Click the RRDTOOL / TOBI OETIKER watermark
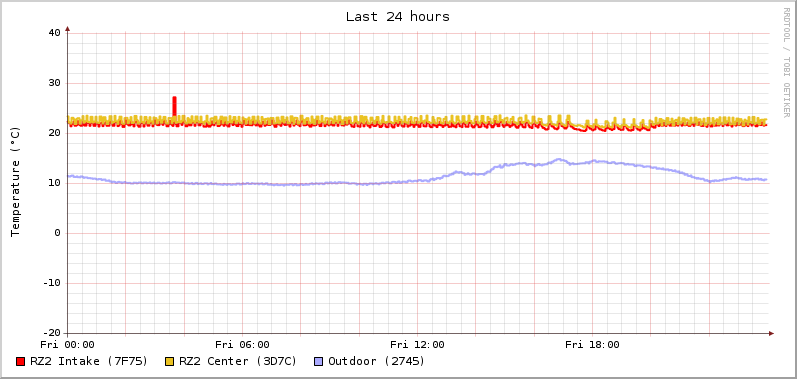 click(786, 62)
